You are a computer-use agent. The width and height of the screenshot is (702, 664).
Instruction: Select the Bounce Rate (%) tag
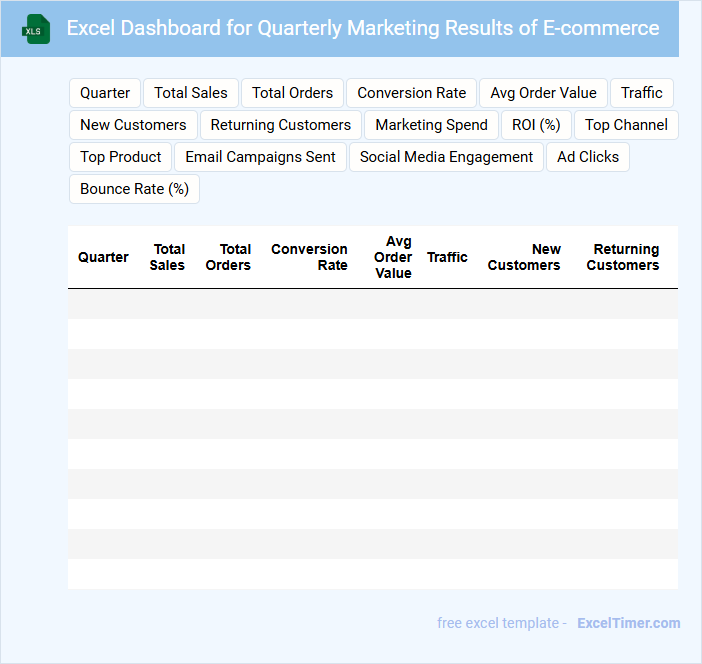coord(134,189)
